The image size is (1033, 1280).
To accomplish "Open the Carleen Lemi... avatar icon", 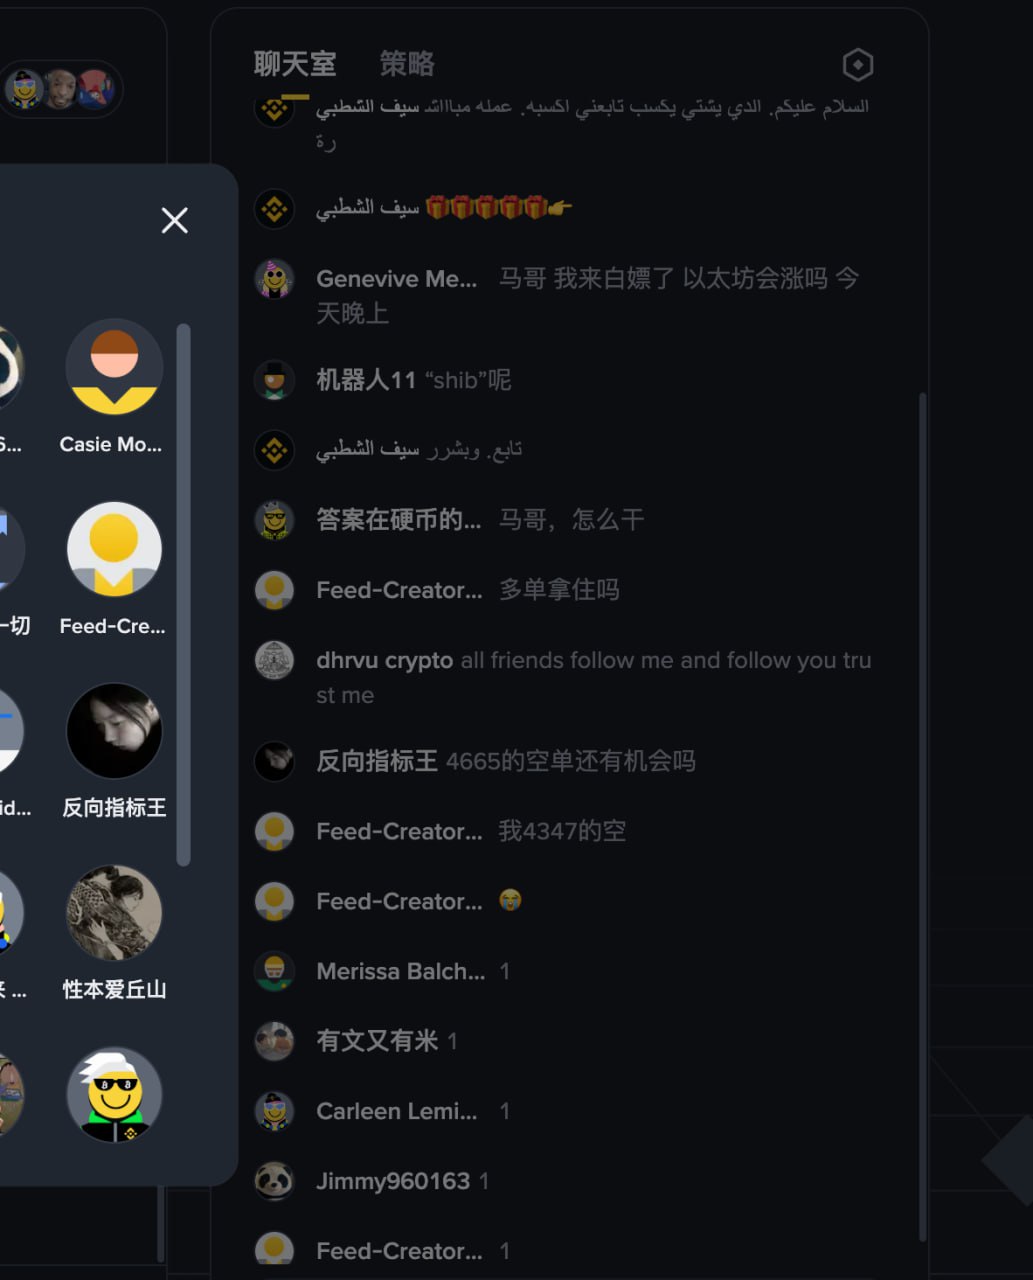I will click(x=274, y=1111).
